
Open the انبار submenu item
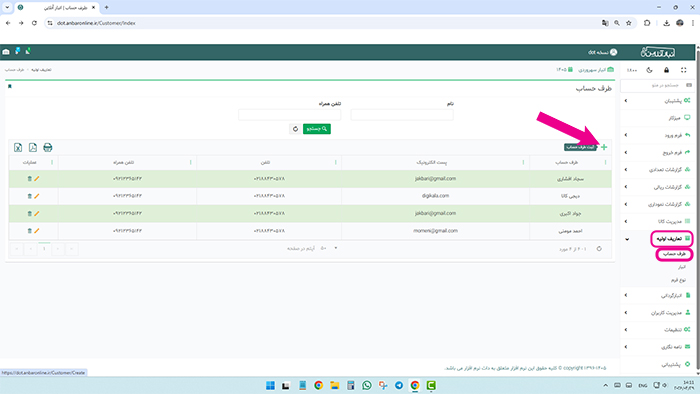tap(681, 267)
